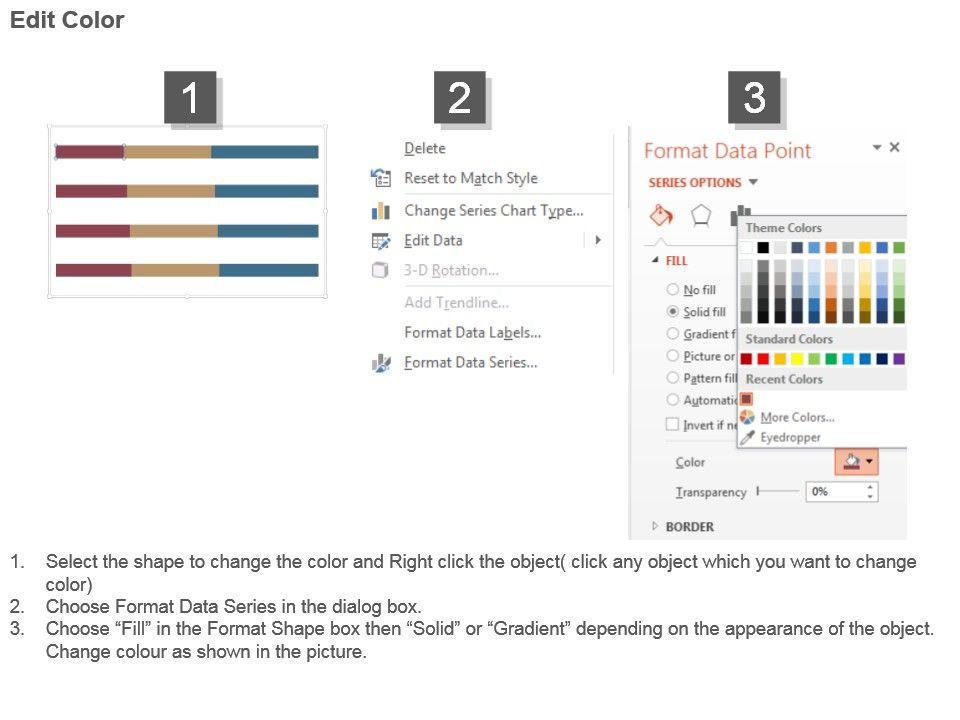Click the Reset to Match Style icon

pos(381,178)
